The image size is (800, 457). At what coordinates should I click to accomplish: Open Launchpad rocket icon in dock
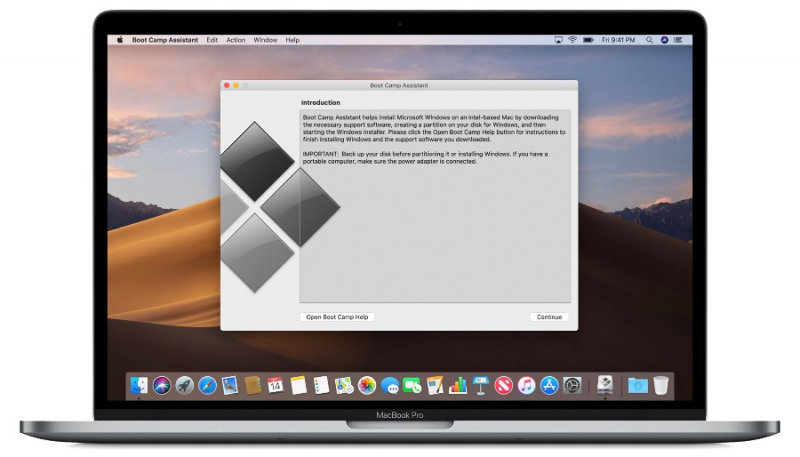(185, 385)
